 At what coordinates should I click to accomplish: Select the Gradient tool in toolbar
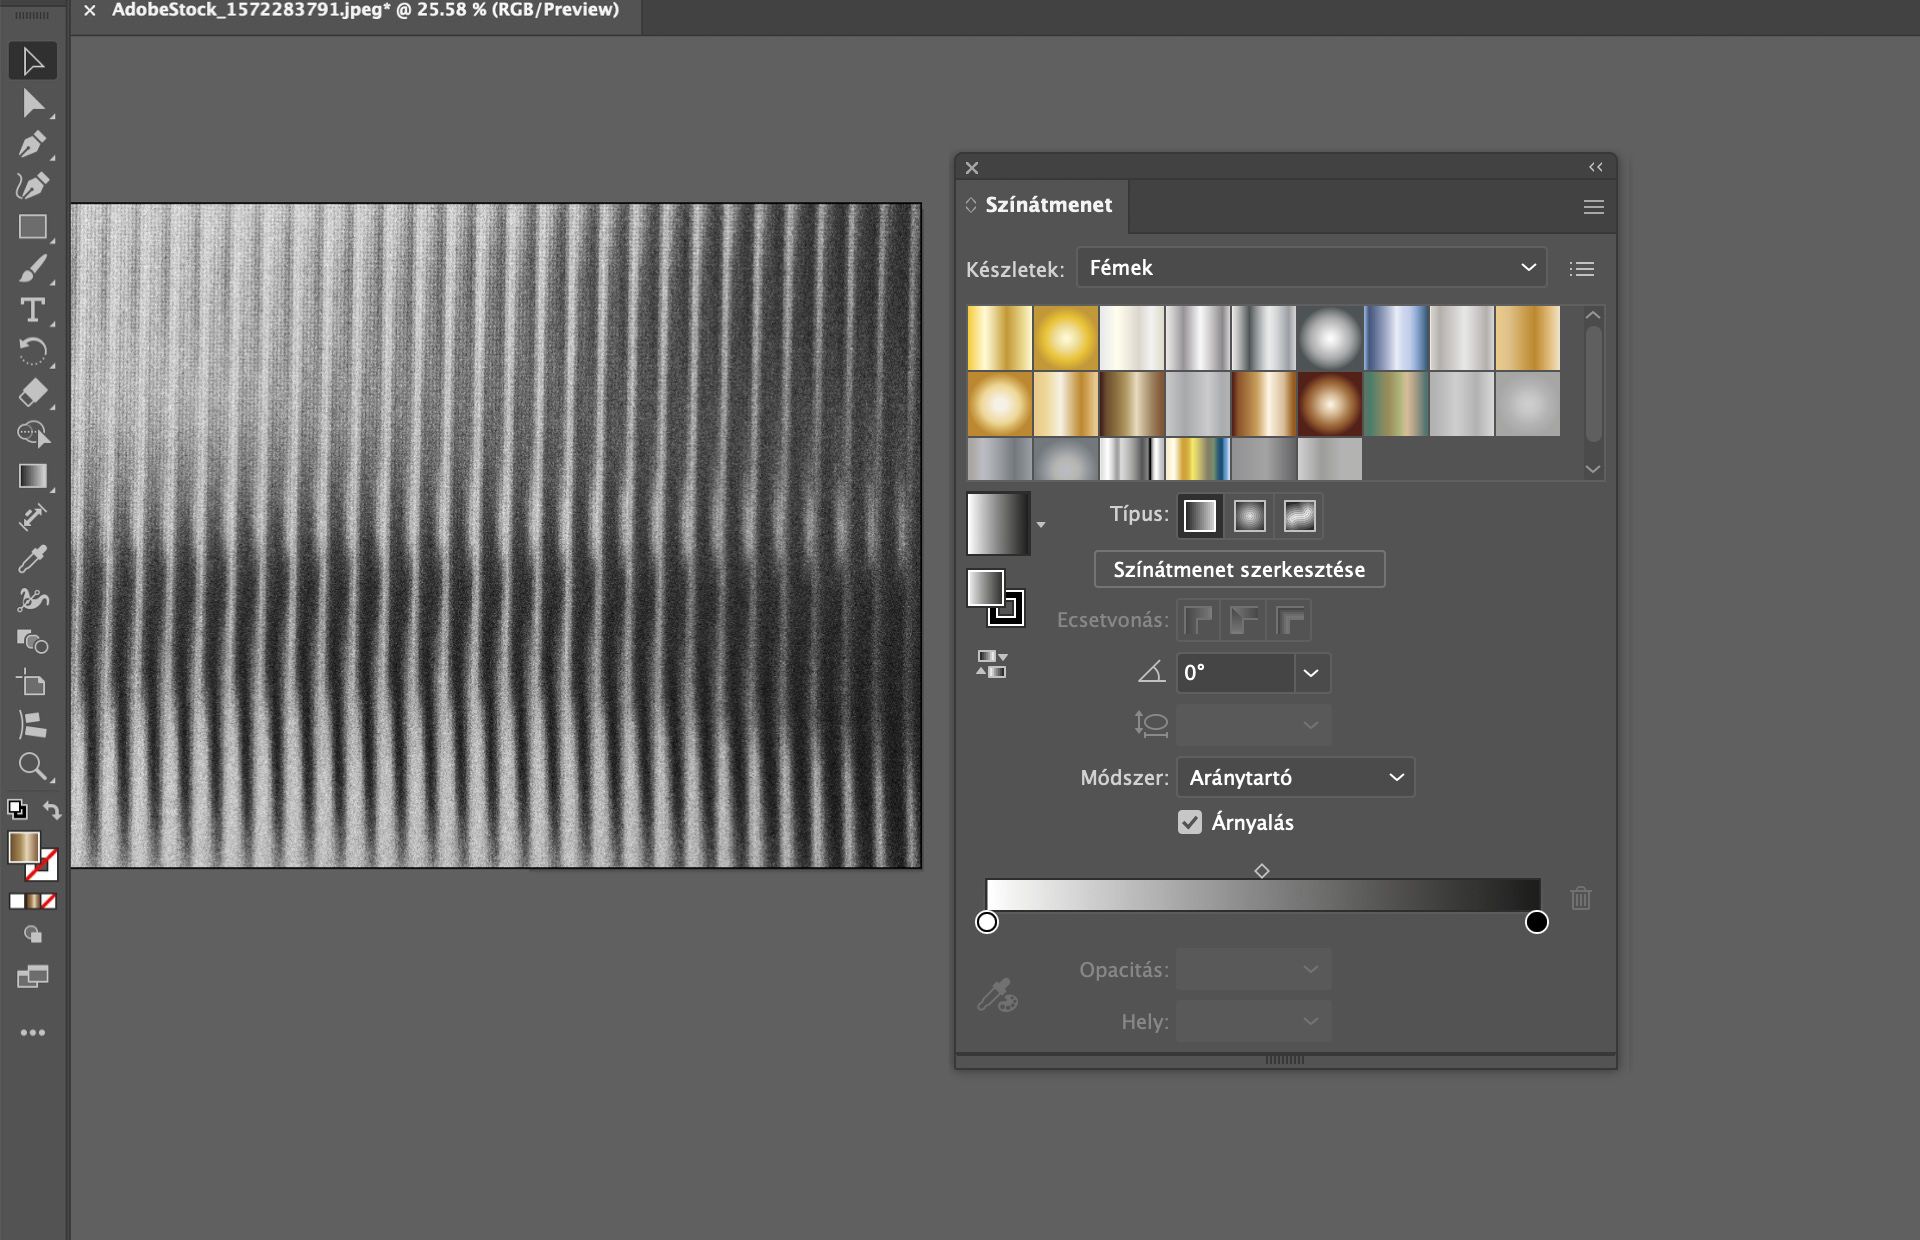tap(32, 476)
